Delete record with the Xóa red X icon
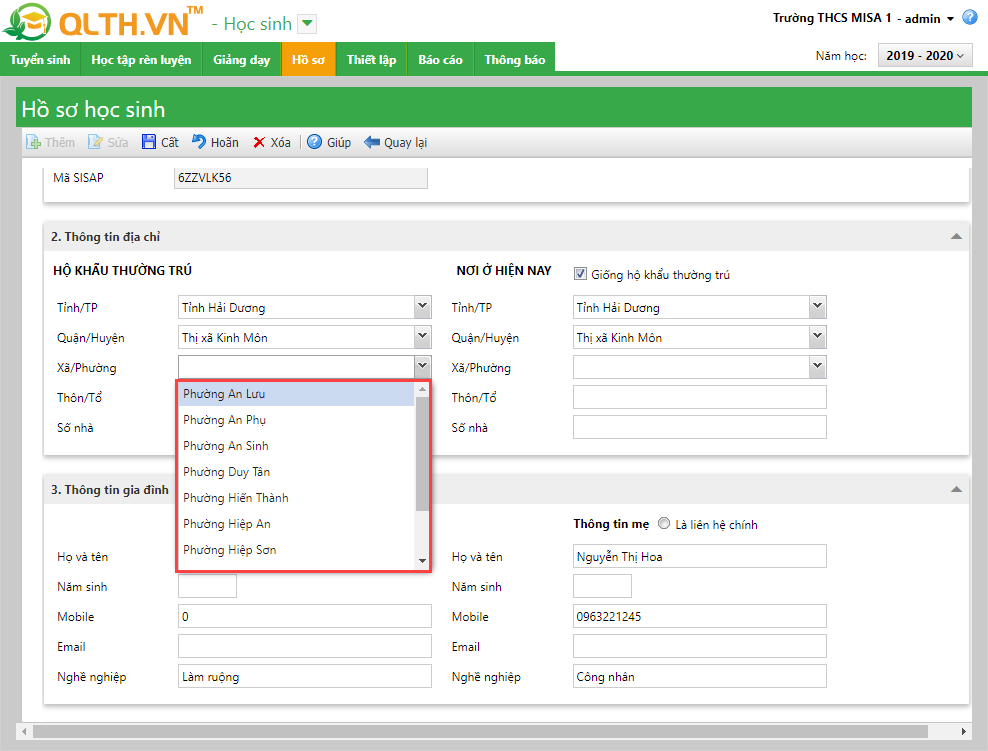 [x=259, y=142]
